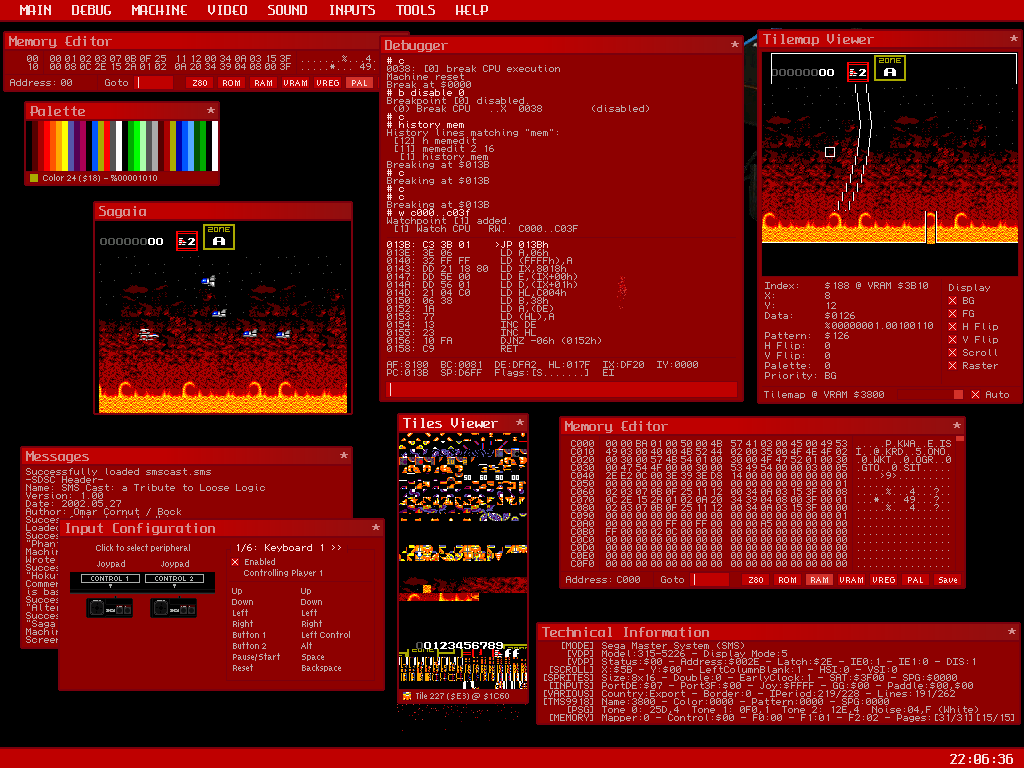Click the white tile selection box in Tilemap Viewer

[829, 152]
